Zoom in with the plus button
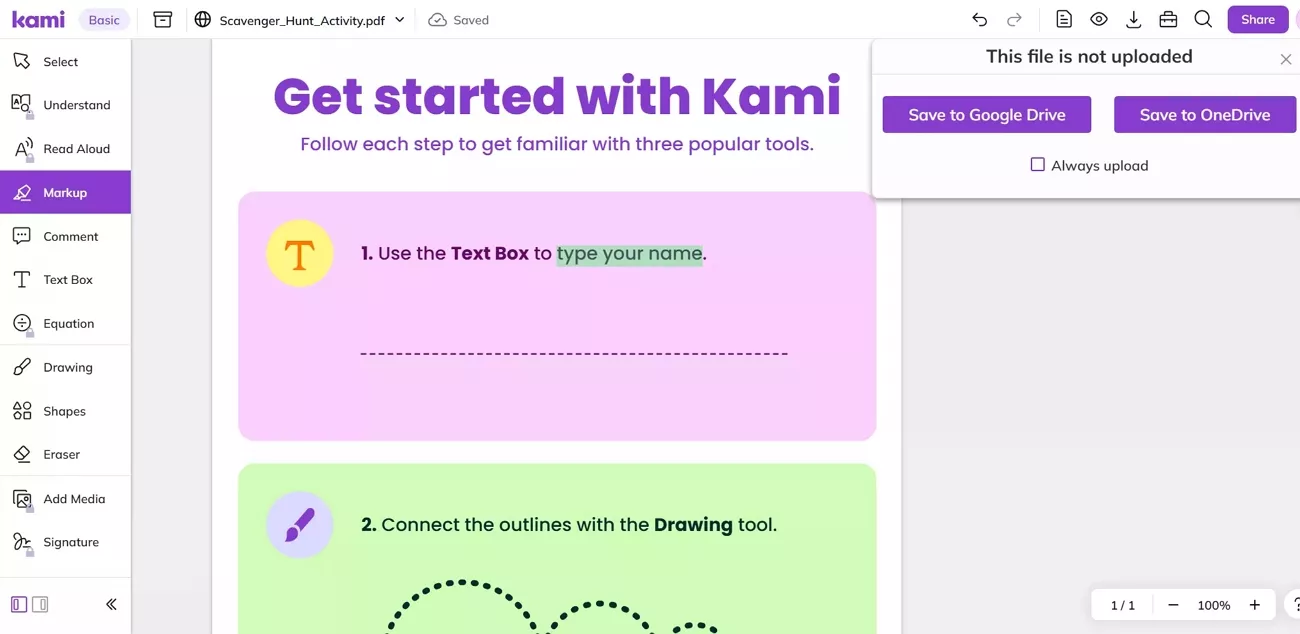The image size is (1300, 634). pyautogui.click(x=1254, y=605)
